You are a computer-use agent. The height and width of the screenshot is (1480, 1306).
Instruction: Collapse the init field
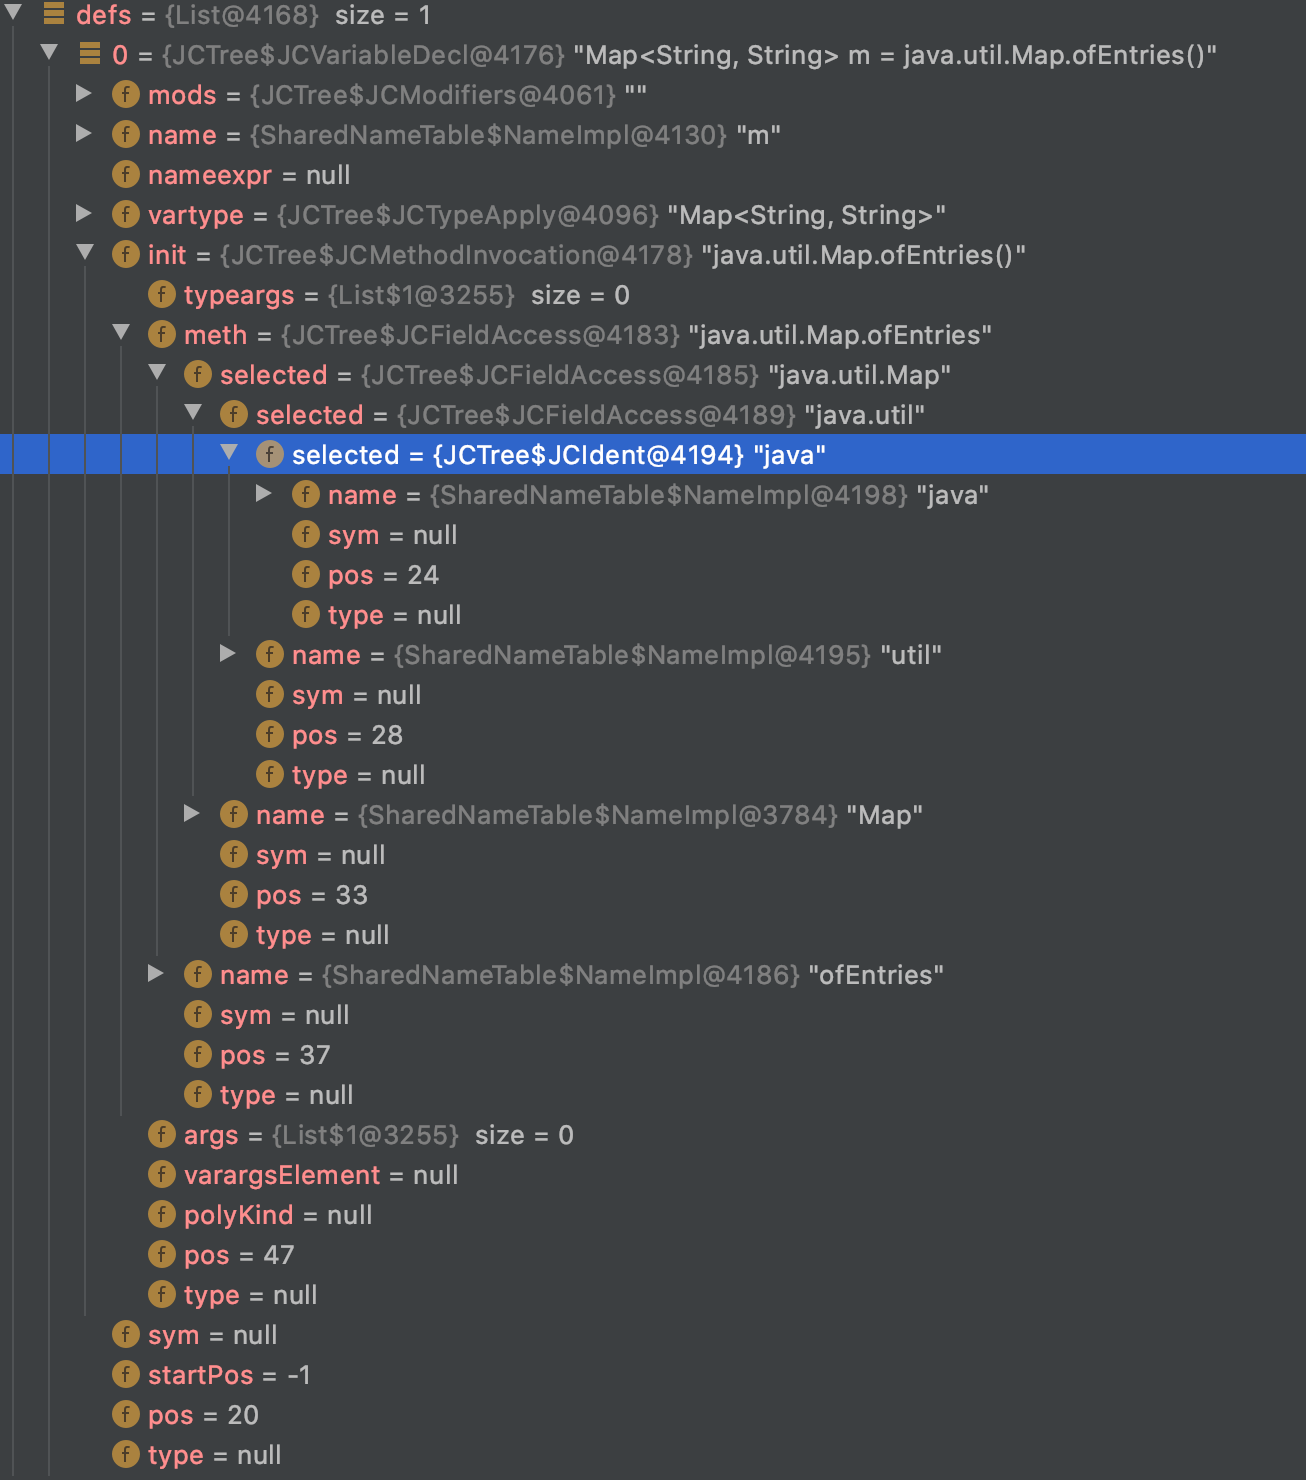coord(85,252)
